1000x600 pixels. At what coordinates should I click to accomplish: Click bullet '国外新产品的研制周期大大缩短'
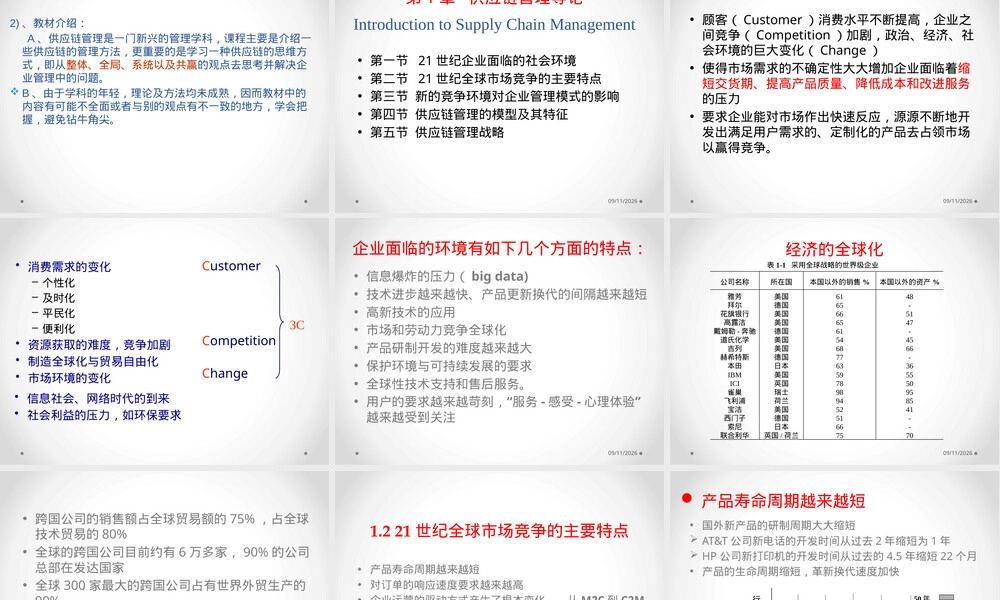click(x=778, y=525)
